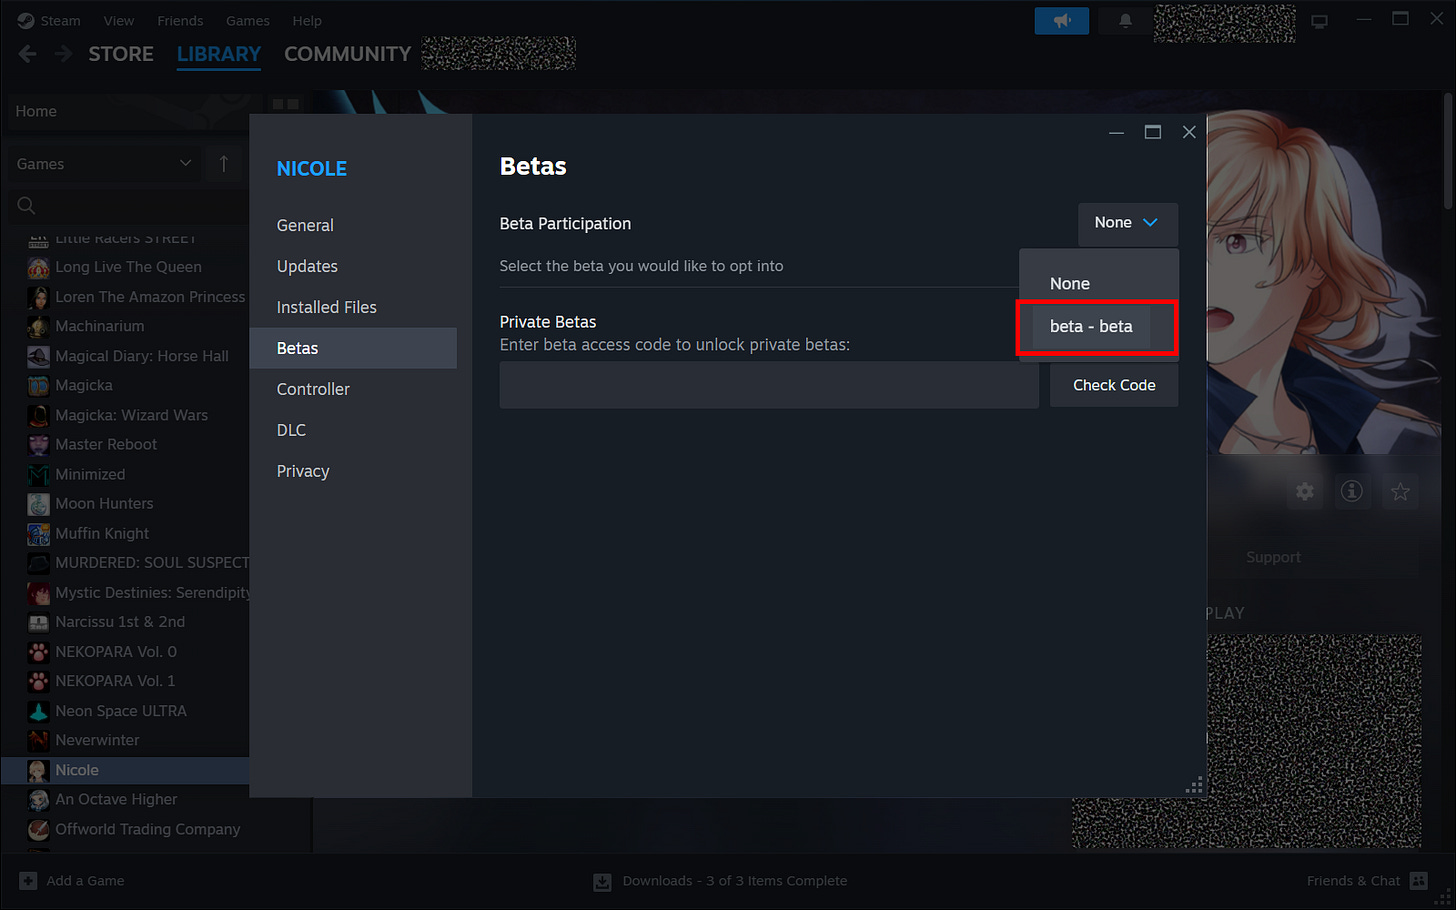Image resolution: width=1456 pixels, height=910 pixels.
Task: Select Magical Diary: Horse Hall
Action: coord(142,356)
